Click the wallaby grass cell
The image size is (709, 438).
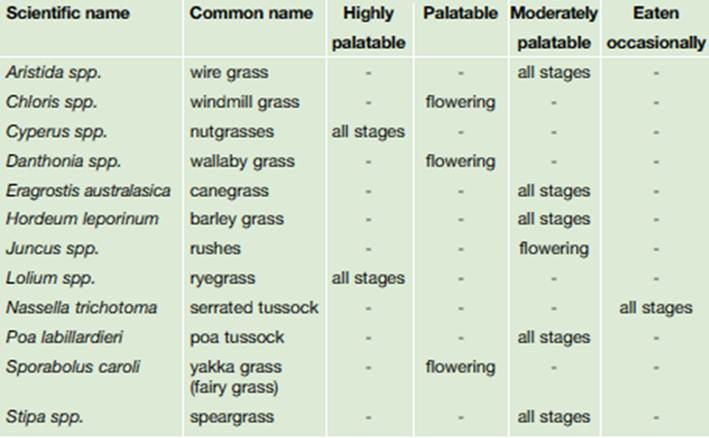tap(240, 161)
